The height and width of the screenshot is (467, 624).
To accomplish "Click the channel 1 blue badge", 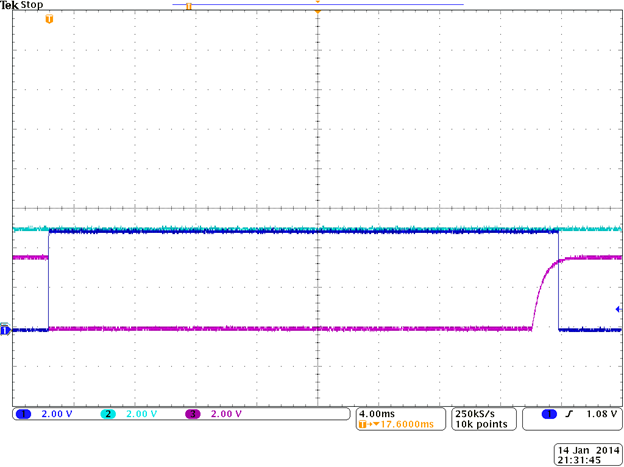I will (23, 414).
